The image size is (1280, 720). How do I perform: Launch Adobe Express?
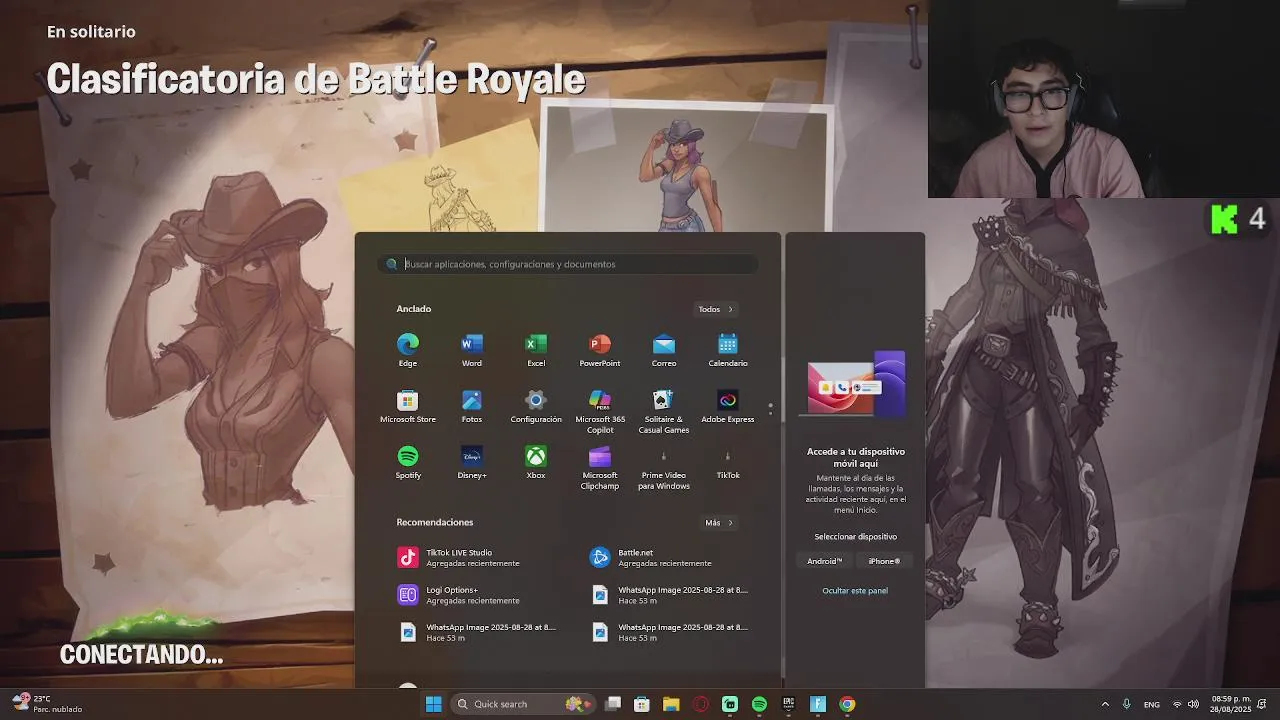(x=728, y=406)
